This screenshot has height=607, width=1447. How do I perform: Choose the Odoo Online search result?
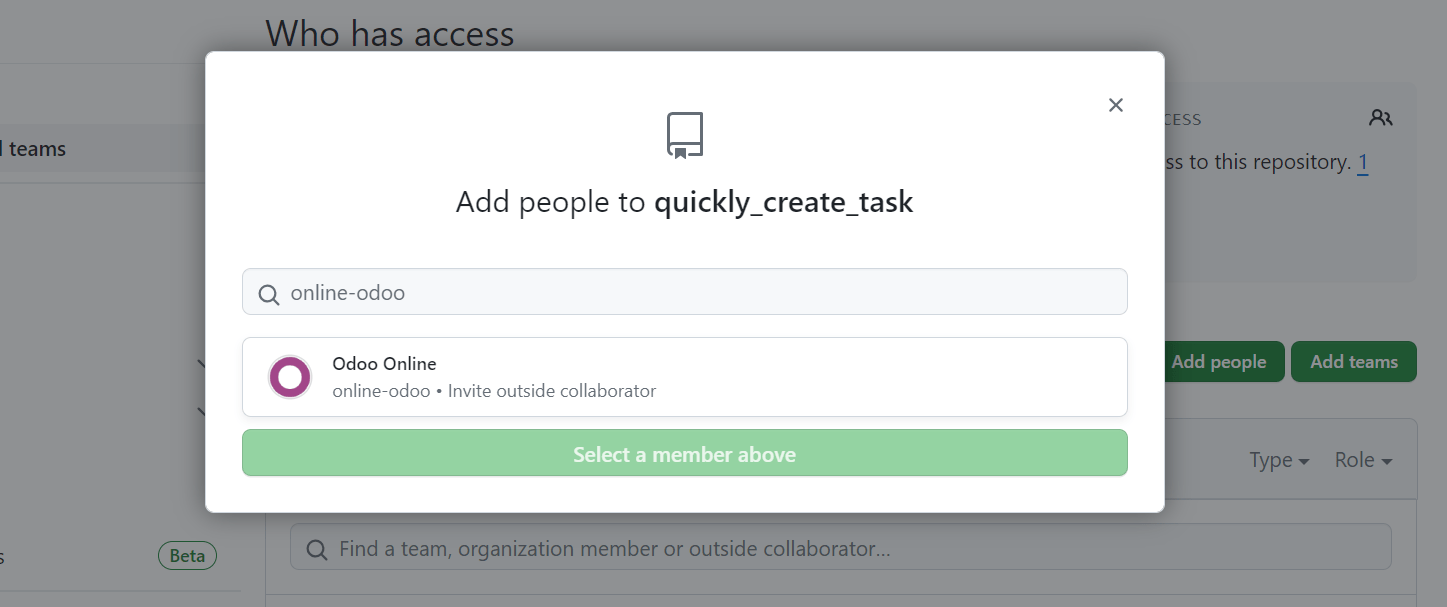pos(685,377)
